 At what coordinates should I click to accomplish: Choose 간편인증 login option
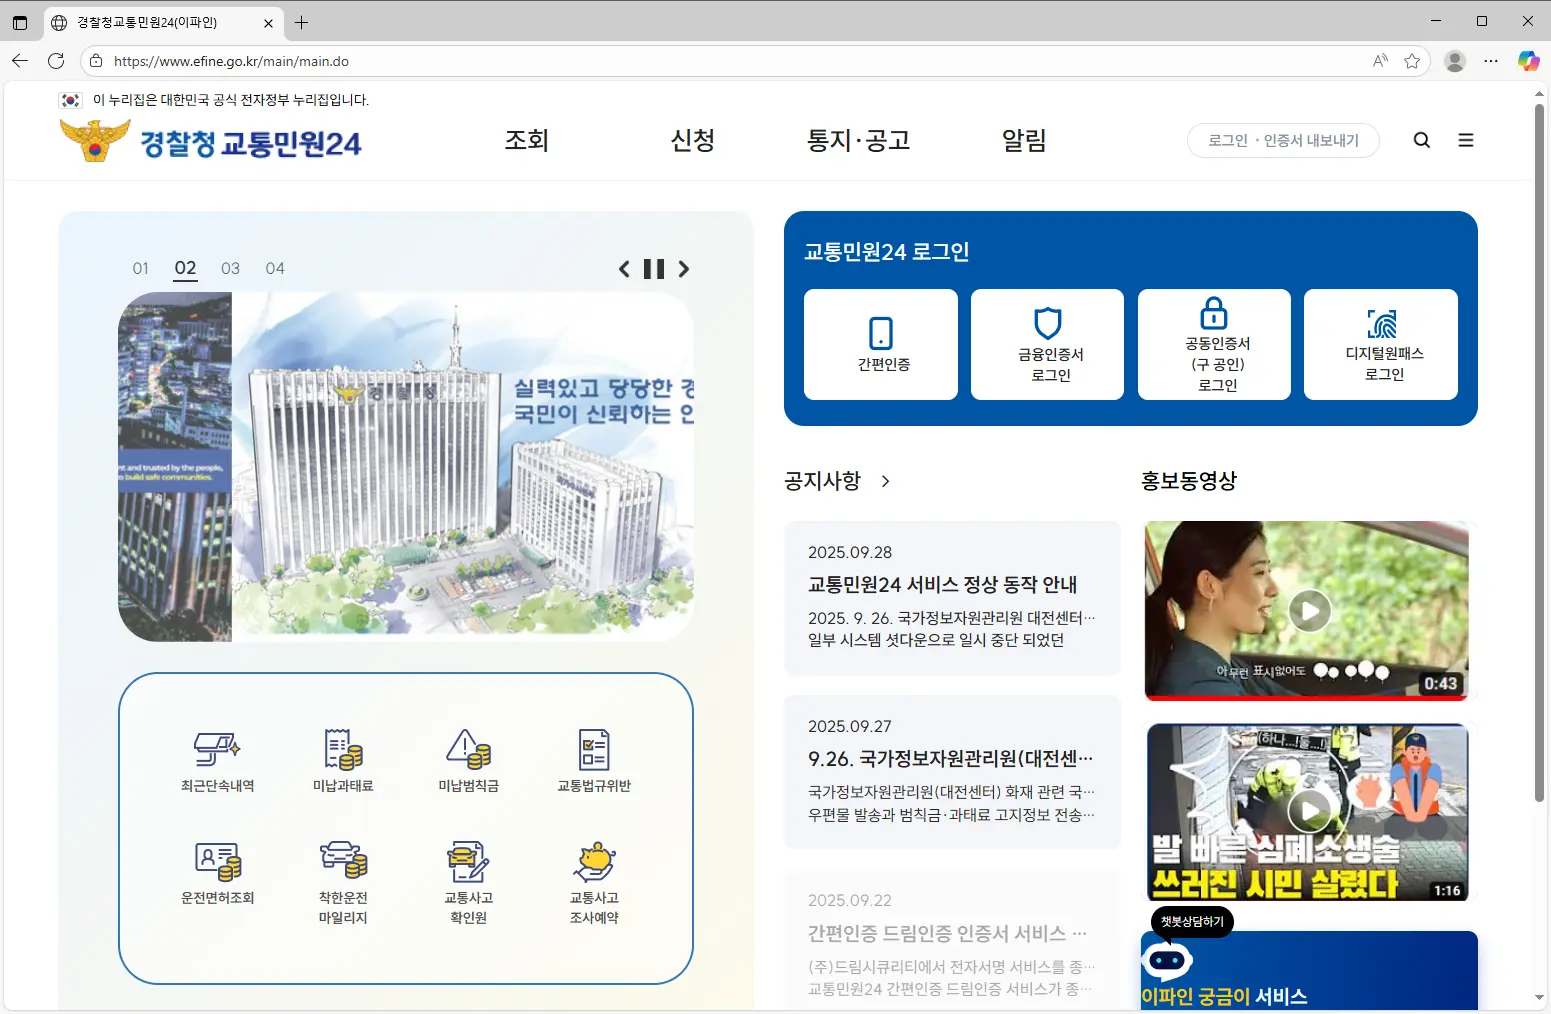pos(881,344)
